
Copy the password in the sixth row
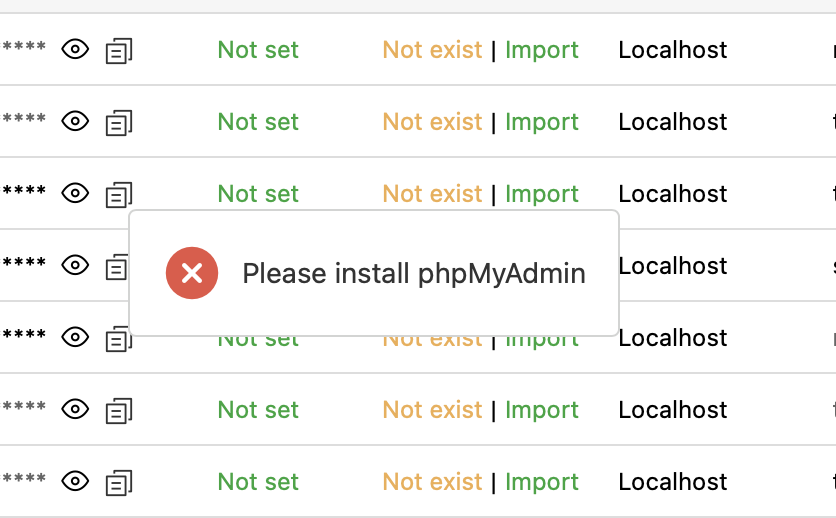click(120, 410)
